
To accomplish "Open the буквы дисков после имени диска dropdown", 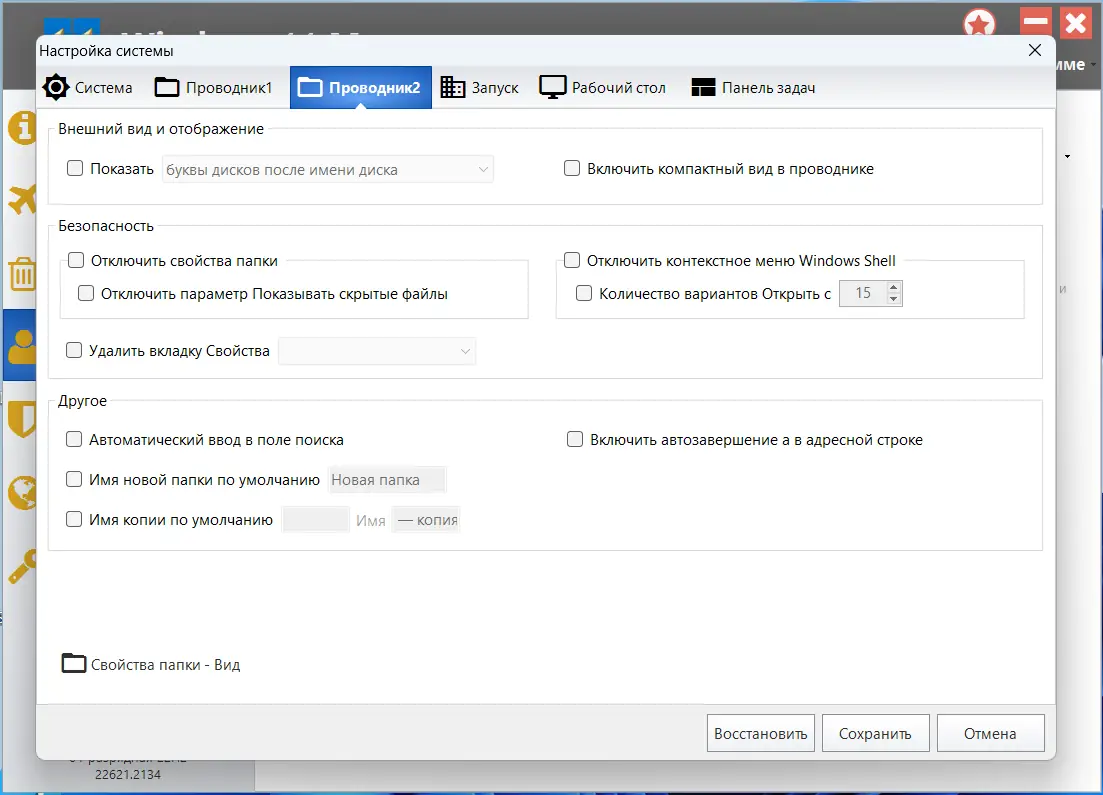I will 328,170.
